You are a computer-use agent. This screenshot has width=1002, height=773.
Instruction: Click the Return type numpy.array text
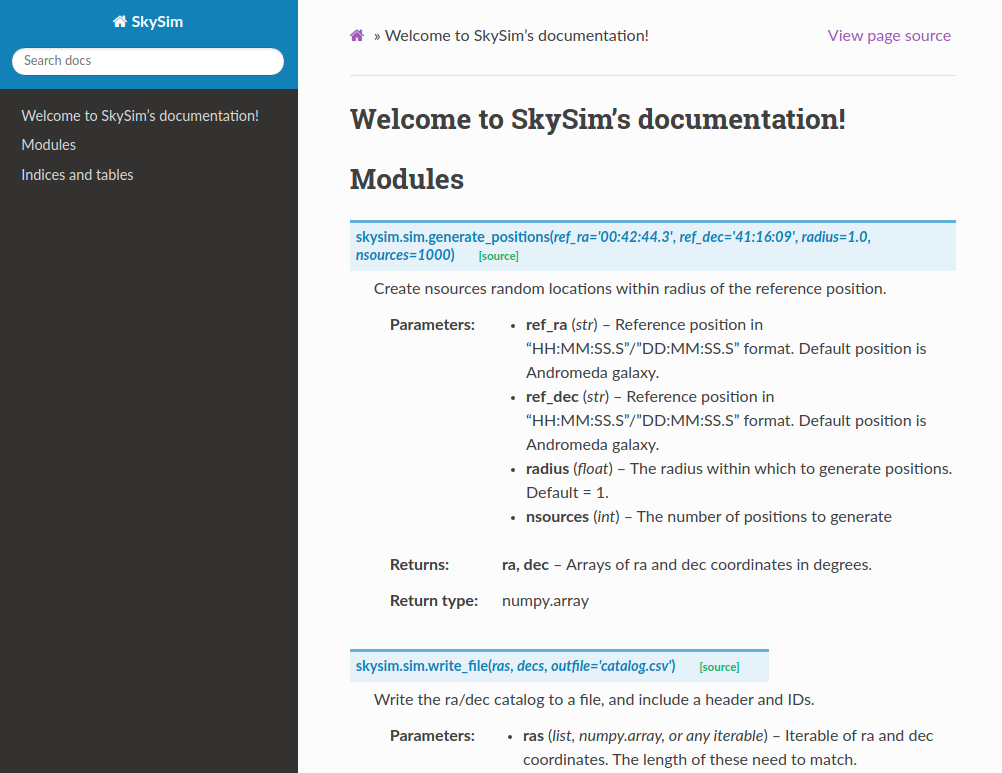[545, 600]
